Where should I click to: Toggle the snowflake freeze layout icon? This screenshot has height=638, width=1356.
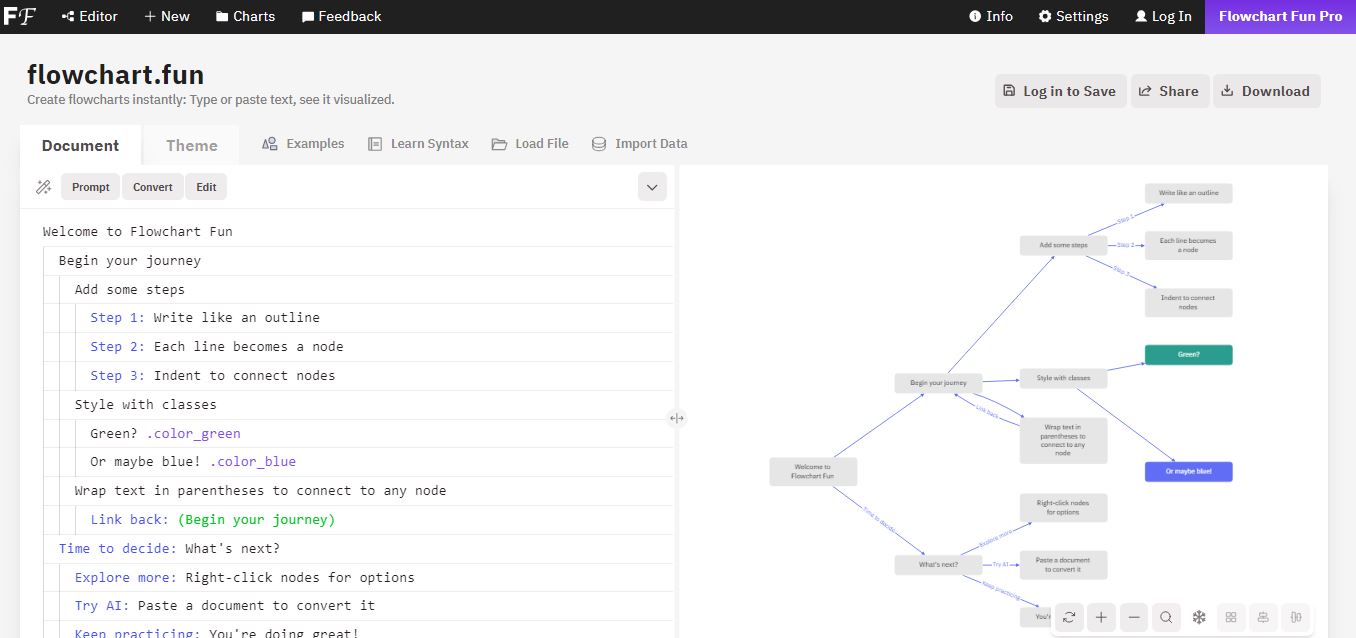(1199, 618)
